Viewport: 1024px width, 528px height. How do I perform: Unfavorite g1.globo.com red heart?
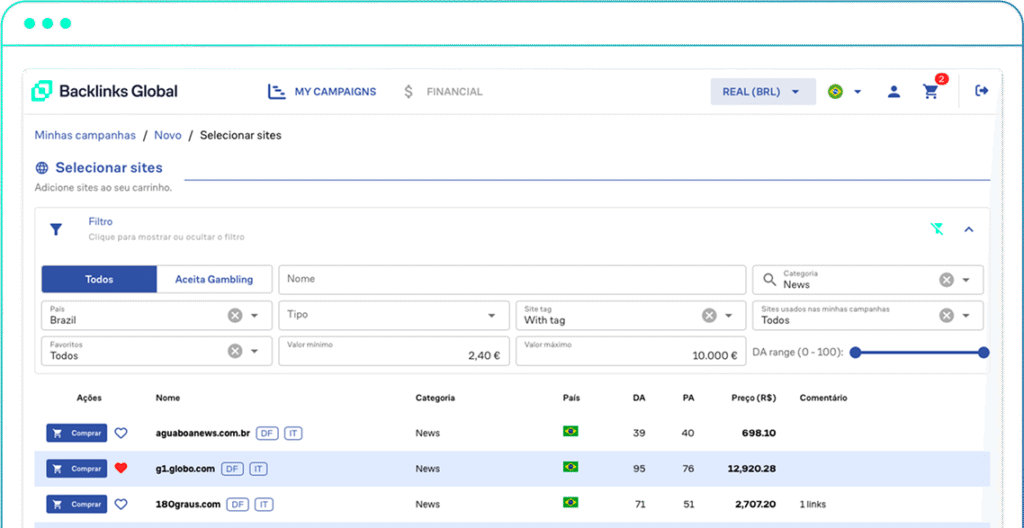(121, 468)
